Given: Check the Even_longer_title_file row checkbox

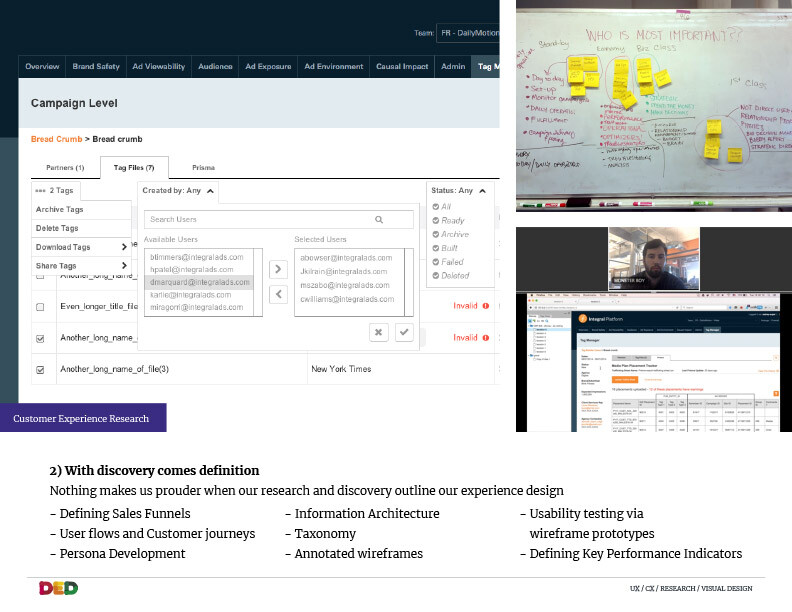Looking at the screenshot, I should pyautogui.click(x=40, y=307).
